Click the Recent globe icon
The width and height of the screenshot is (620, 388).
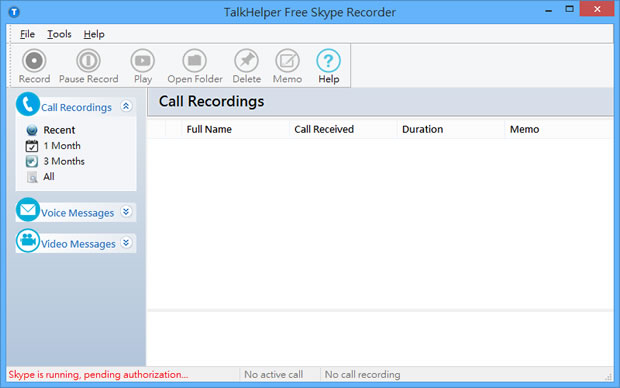pos(32,130)
